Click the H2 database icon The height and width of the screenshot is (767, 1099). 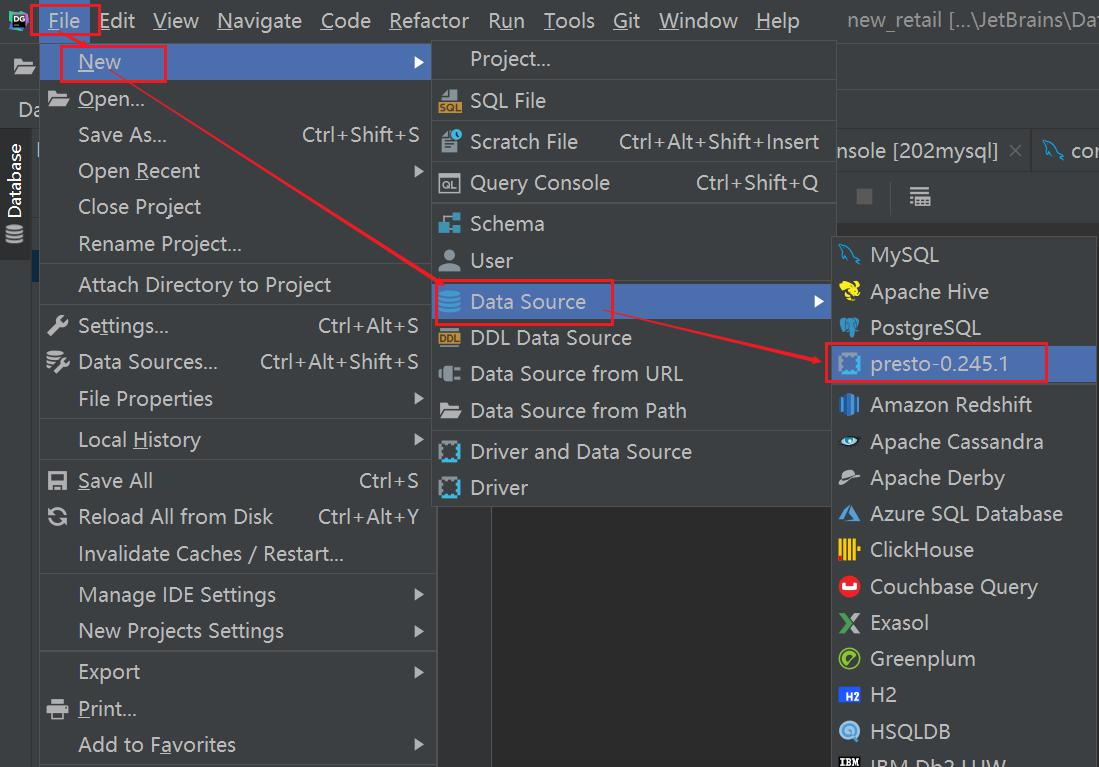[849, 695]
